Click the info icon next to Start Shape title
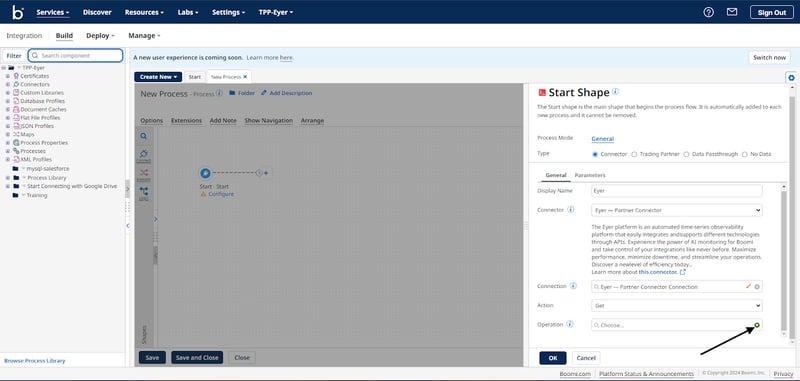The image size is (800, 381). pos(615,92)
